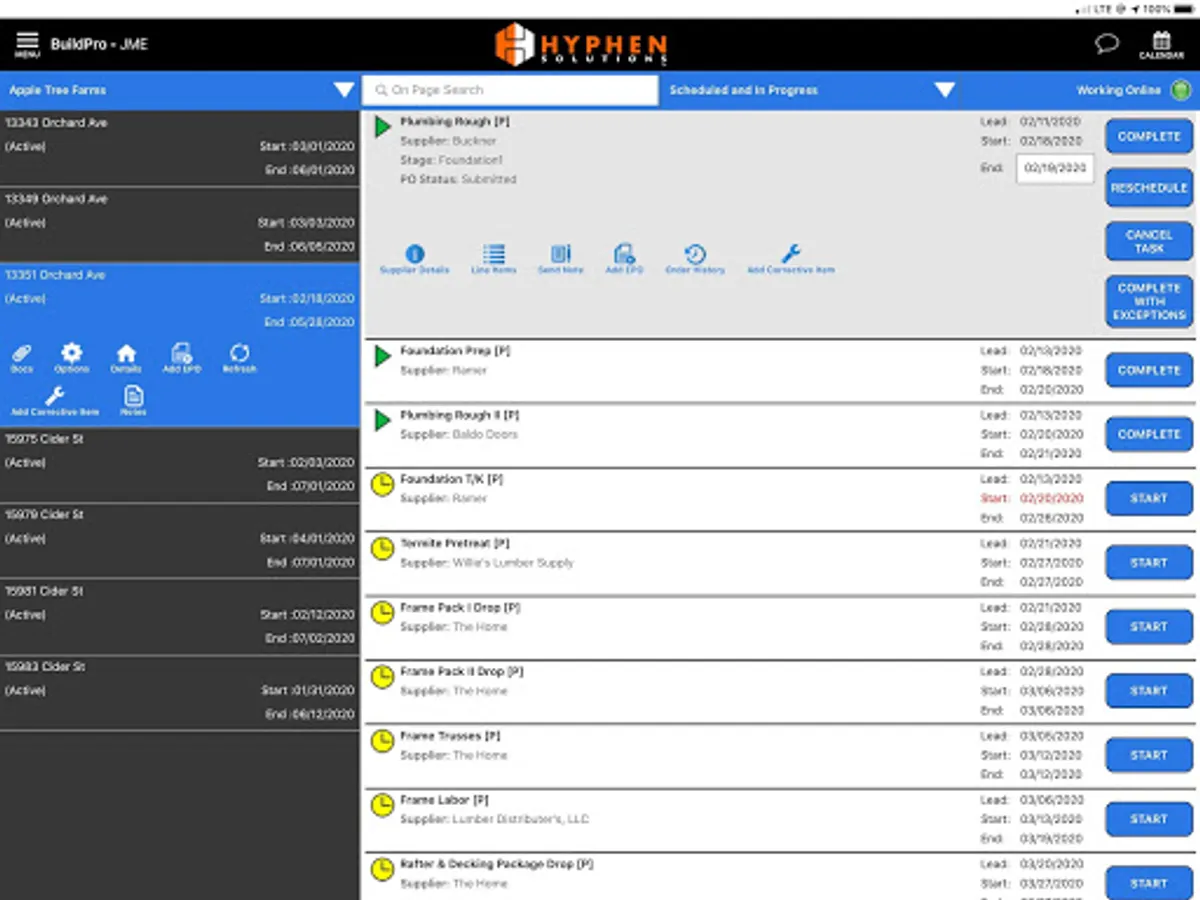The width and height of the screenshot is (1200, 900).
Task: Click Complete With Exceptions button
Action: pyautogui.click(x=1149, y=301)
